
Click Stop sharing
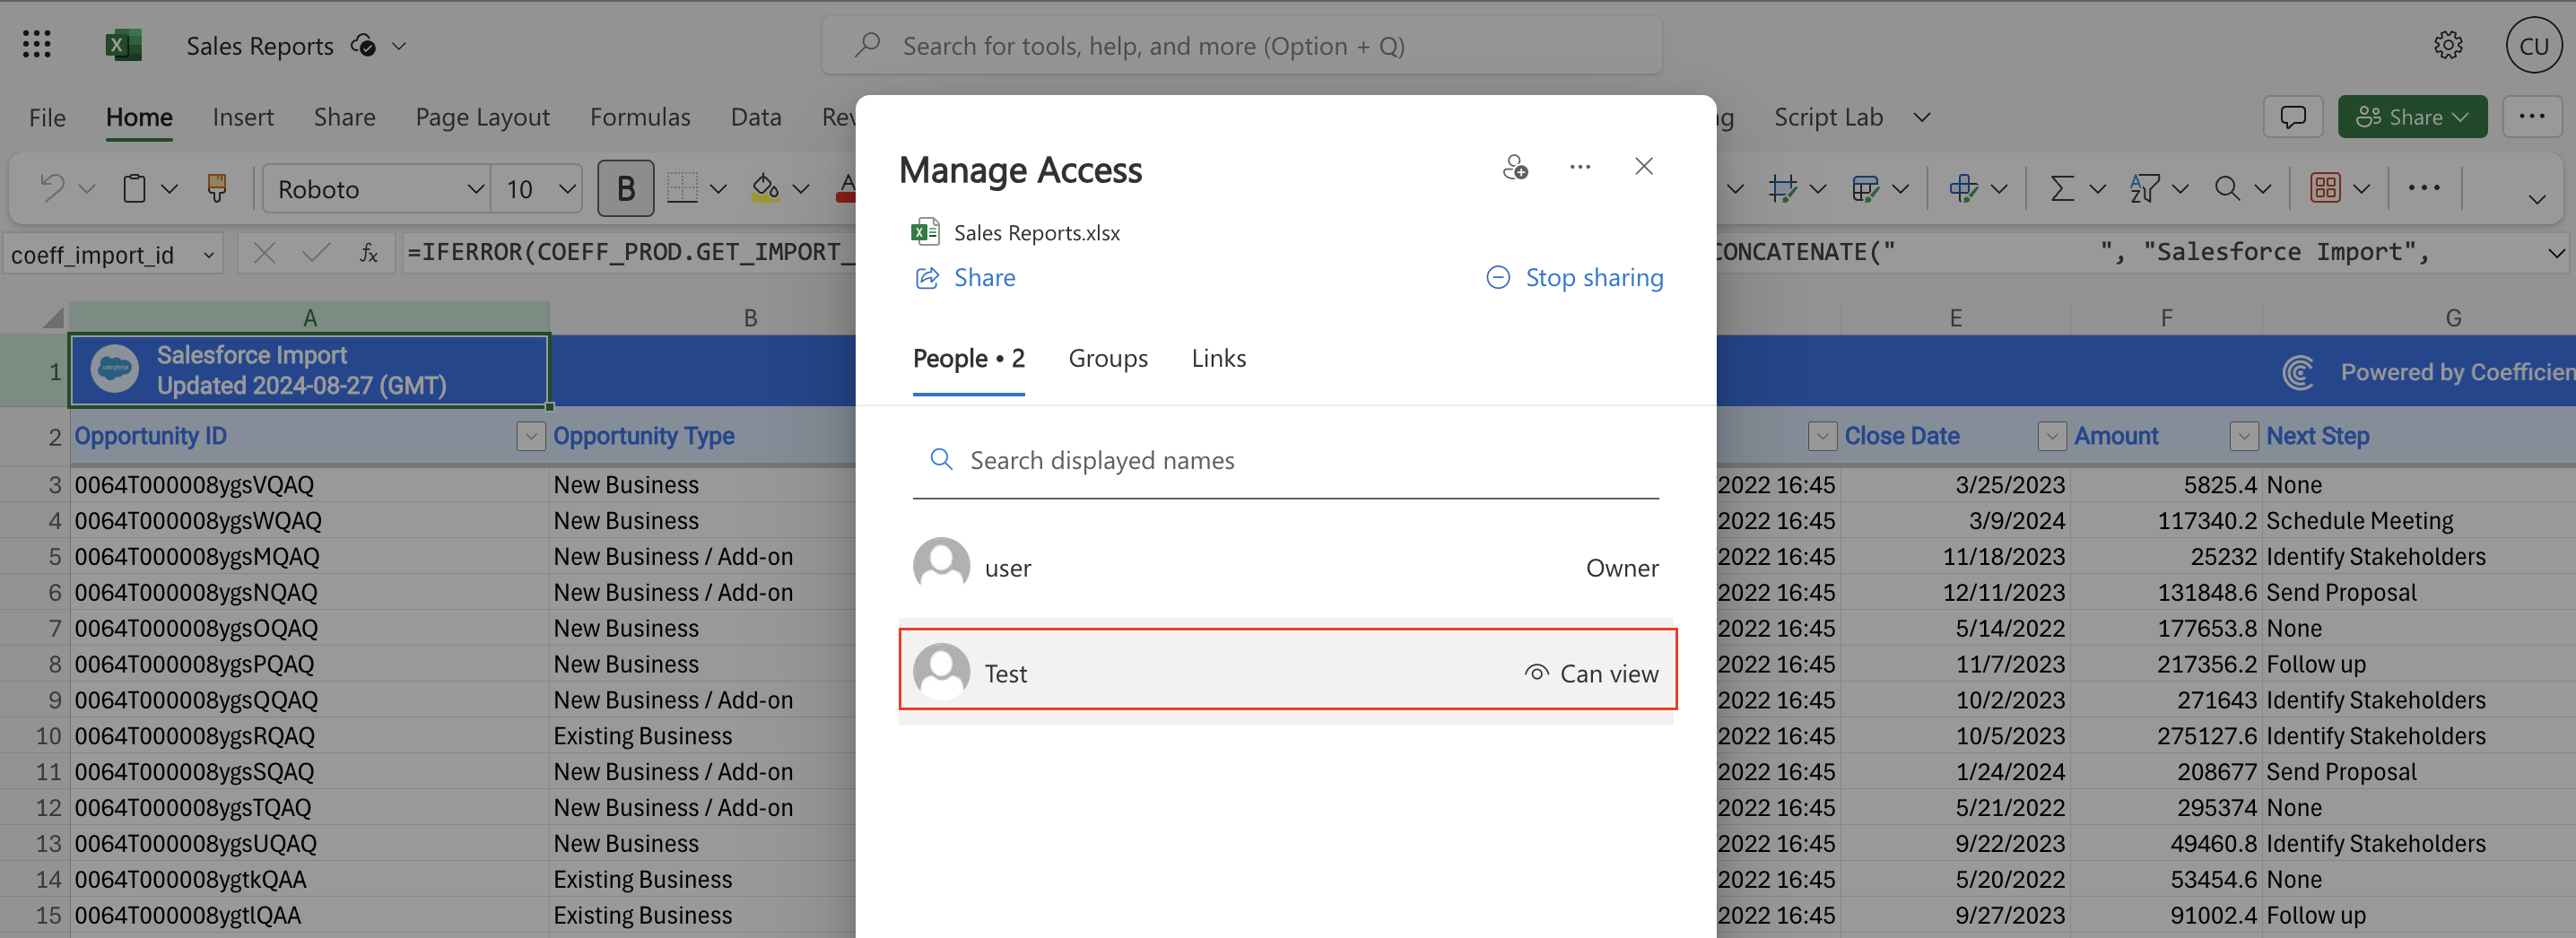(x=1575, y=278)
